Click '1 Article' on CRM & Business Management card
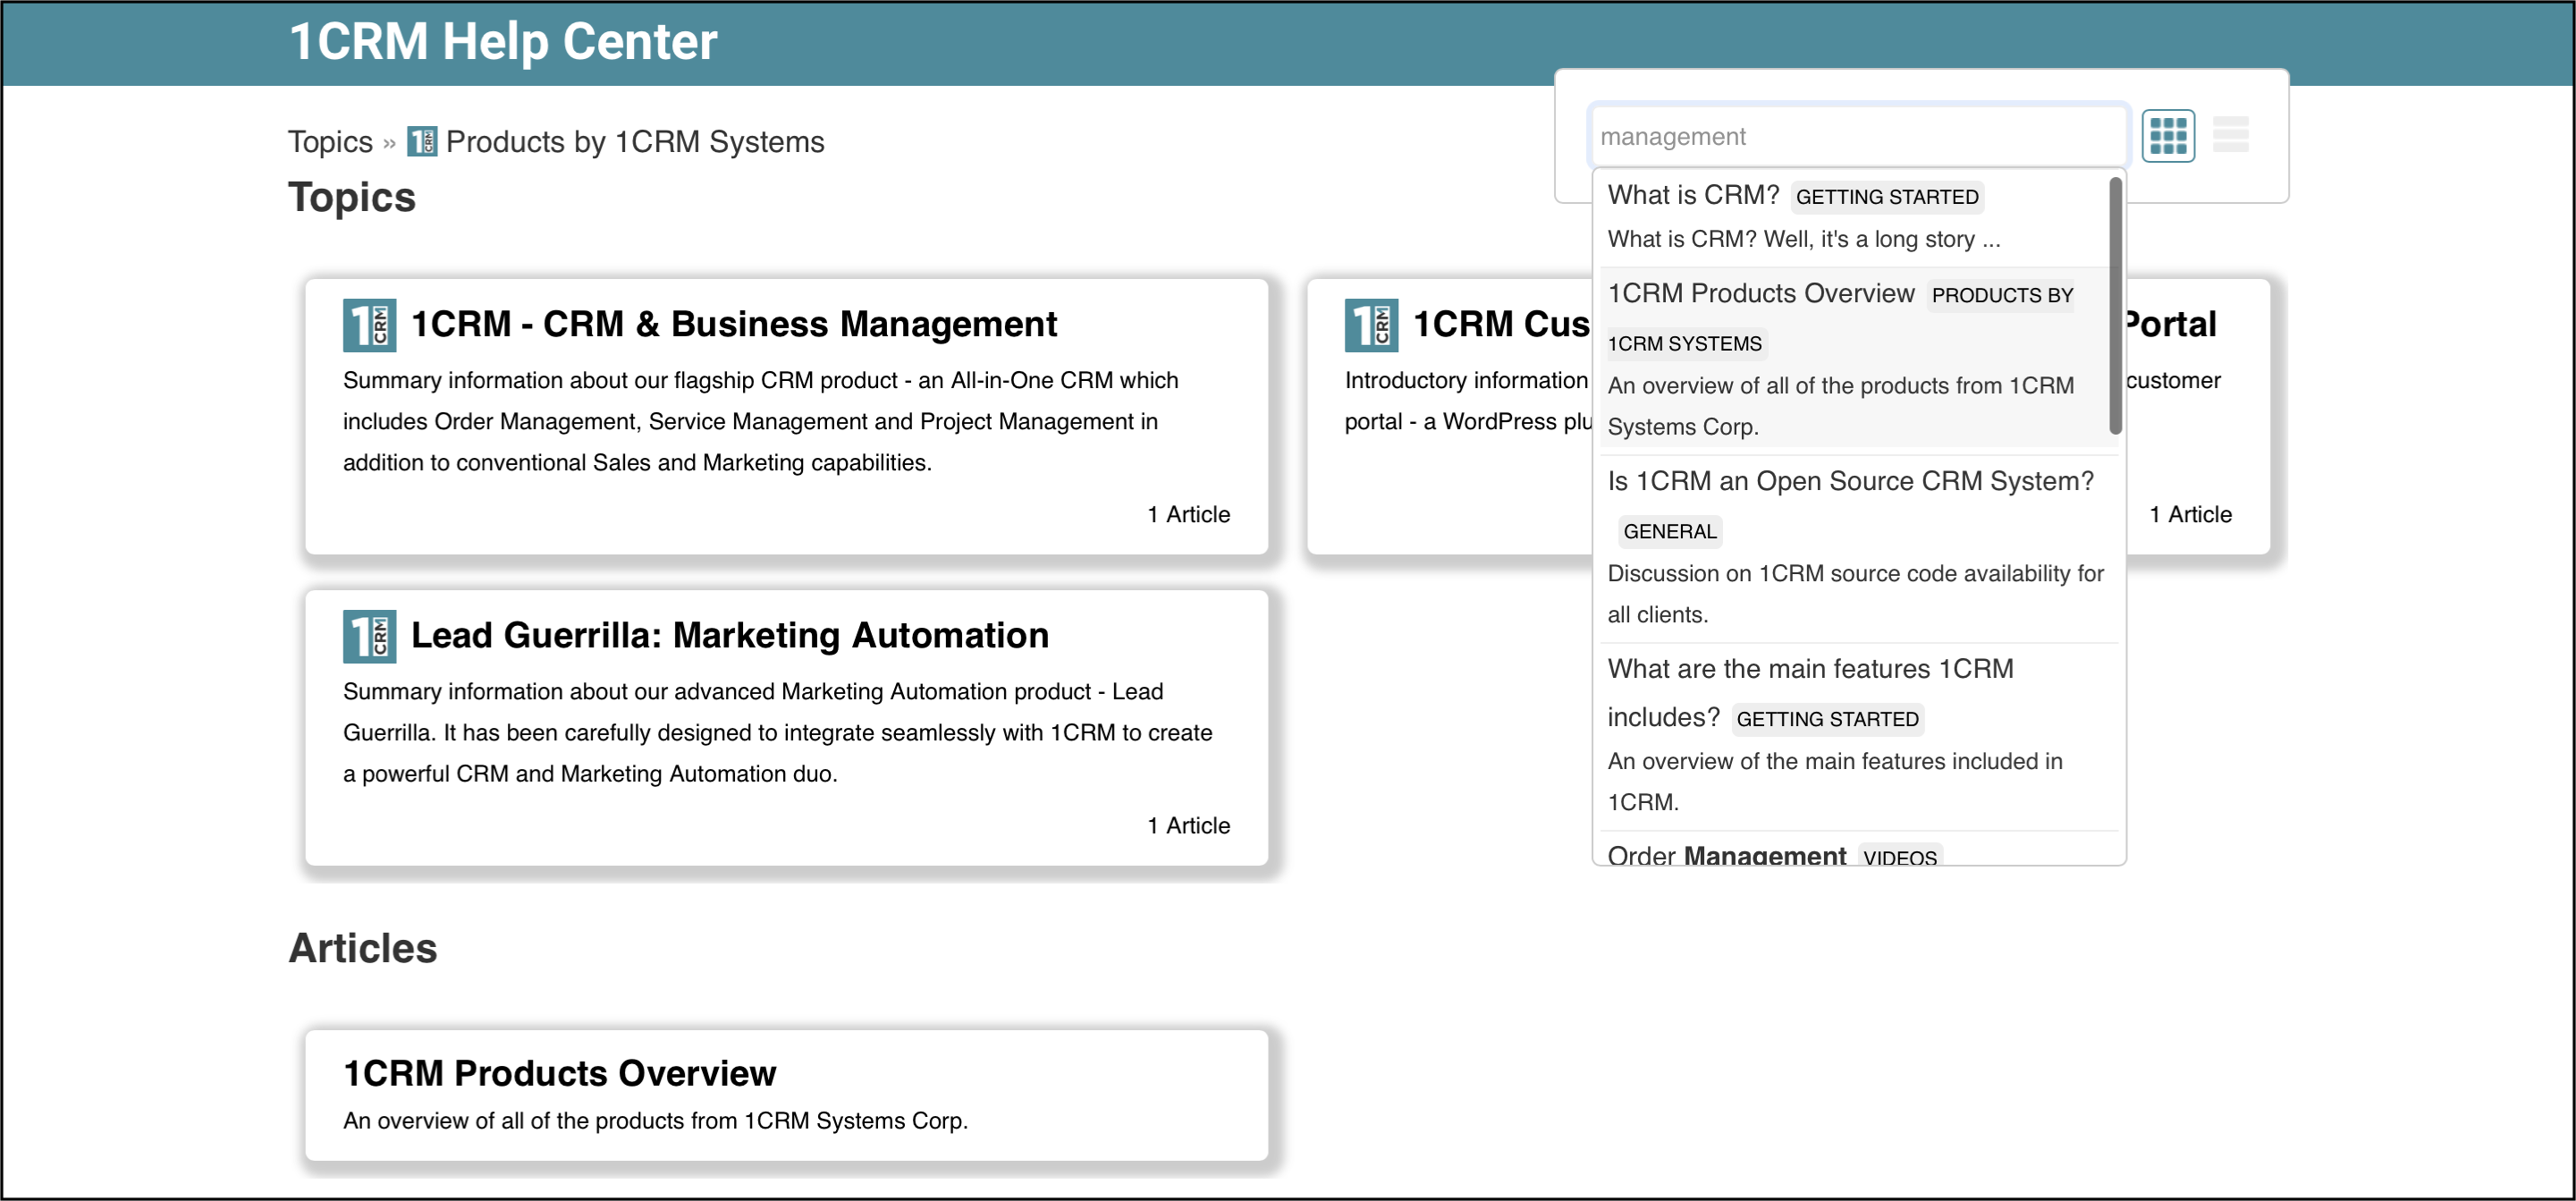2576x1201 pixels. click(1188, 514)
